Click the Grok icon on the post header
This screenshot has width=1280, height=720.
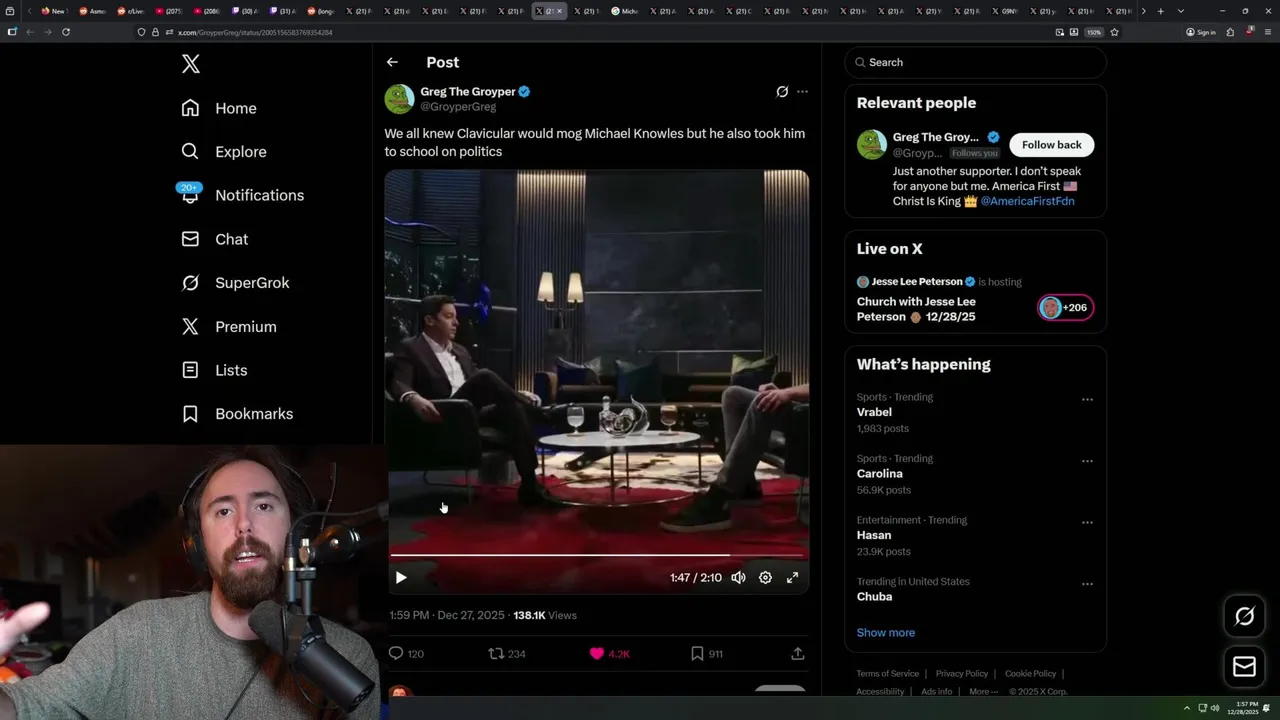point(782,91)
